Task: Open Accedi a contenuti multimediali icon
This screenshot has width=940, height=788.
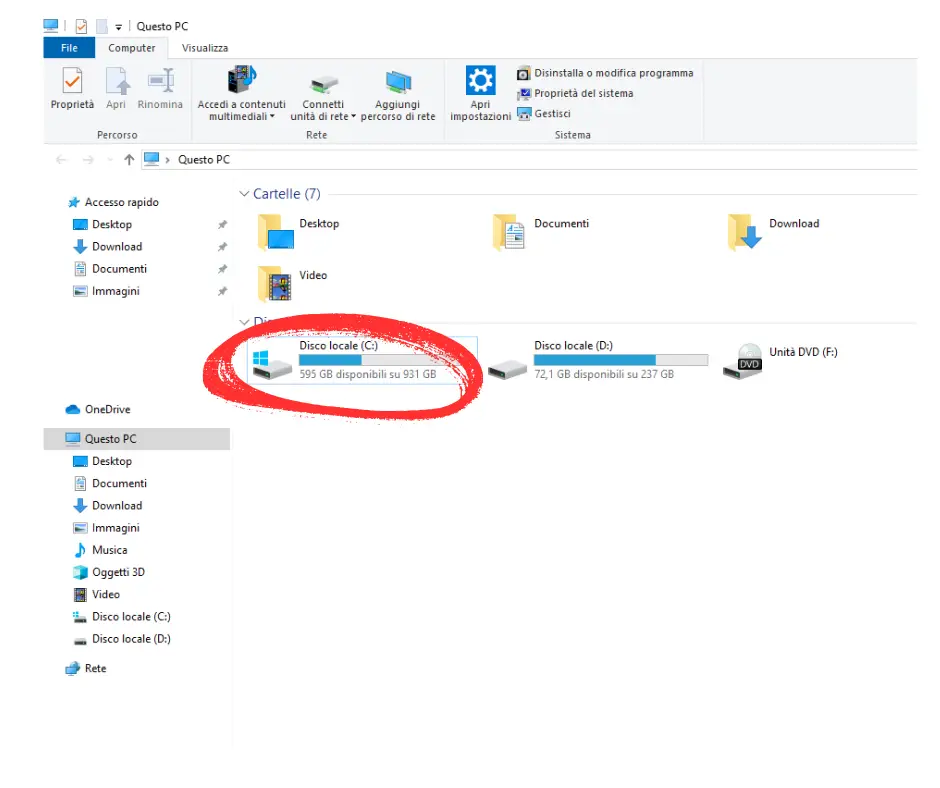Action: click(x=242, y=80)
